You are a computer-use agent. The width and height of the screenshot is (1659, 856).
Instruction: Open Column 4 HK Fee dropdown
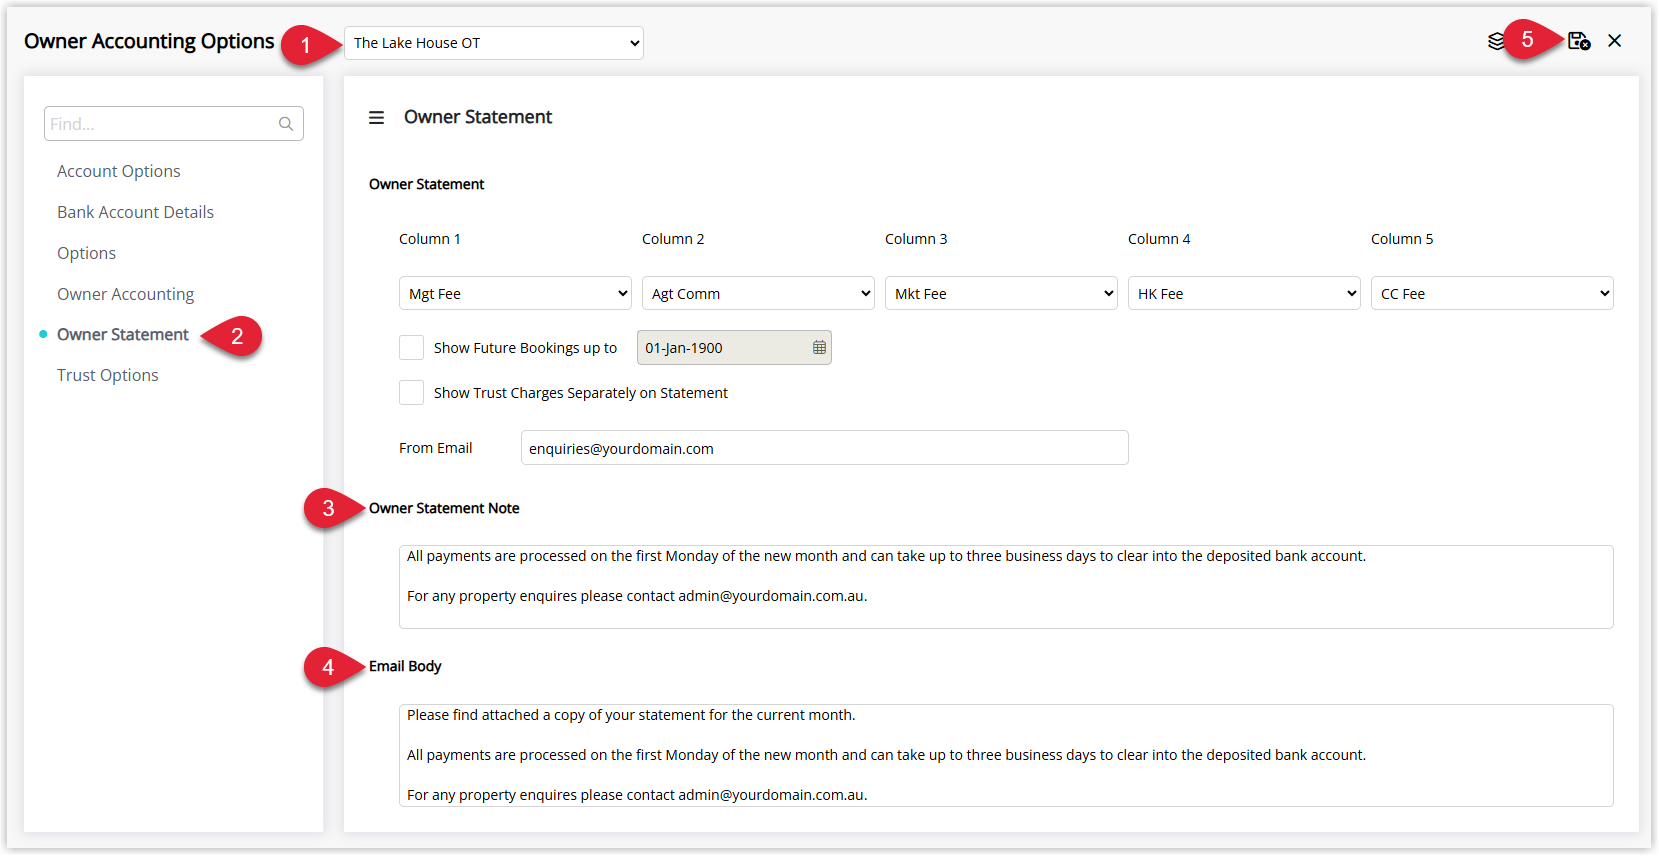(x=1244, y=293)
